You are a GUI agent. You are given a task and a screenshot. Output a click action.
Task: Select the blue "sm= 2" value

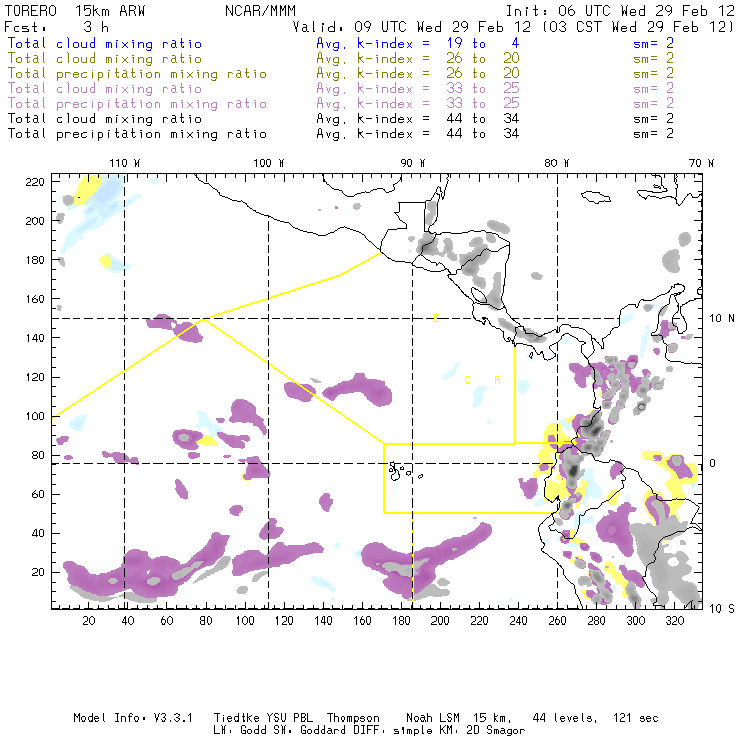[x=653, y=43]
